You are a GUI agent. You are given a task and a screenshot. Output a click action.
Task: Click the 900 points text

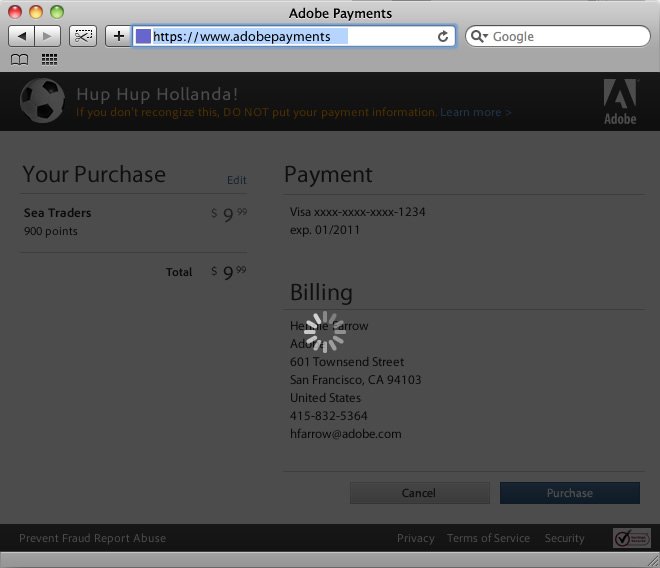point(51,231)
